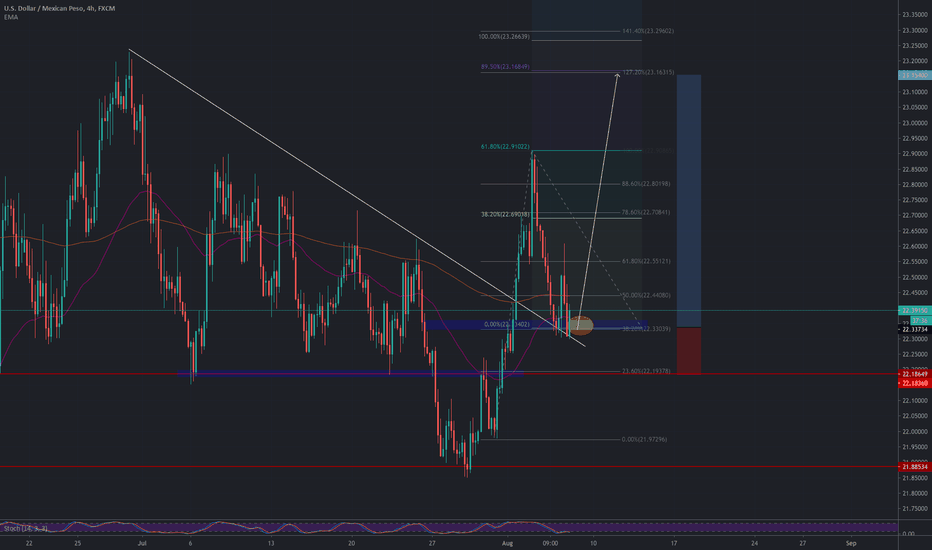Select the 100.00%(23.26639) Fibonacci label
Screen dimensions: 932x550
click(504, 37)
